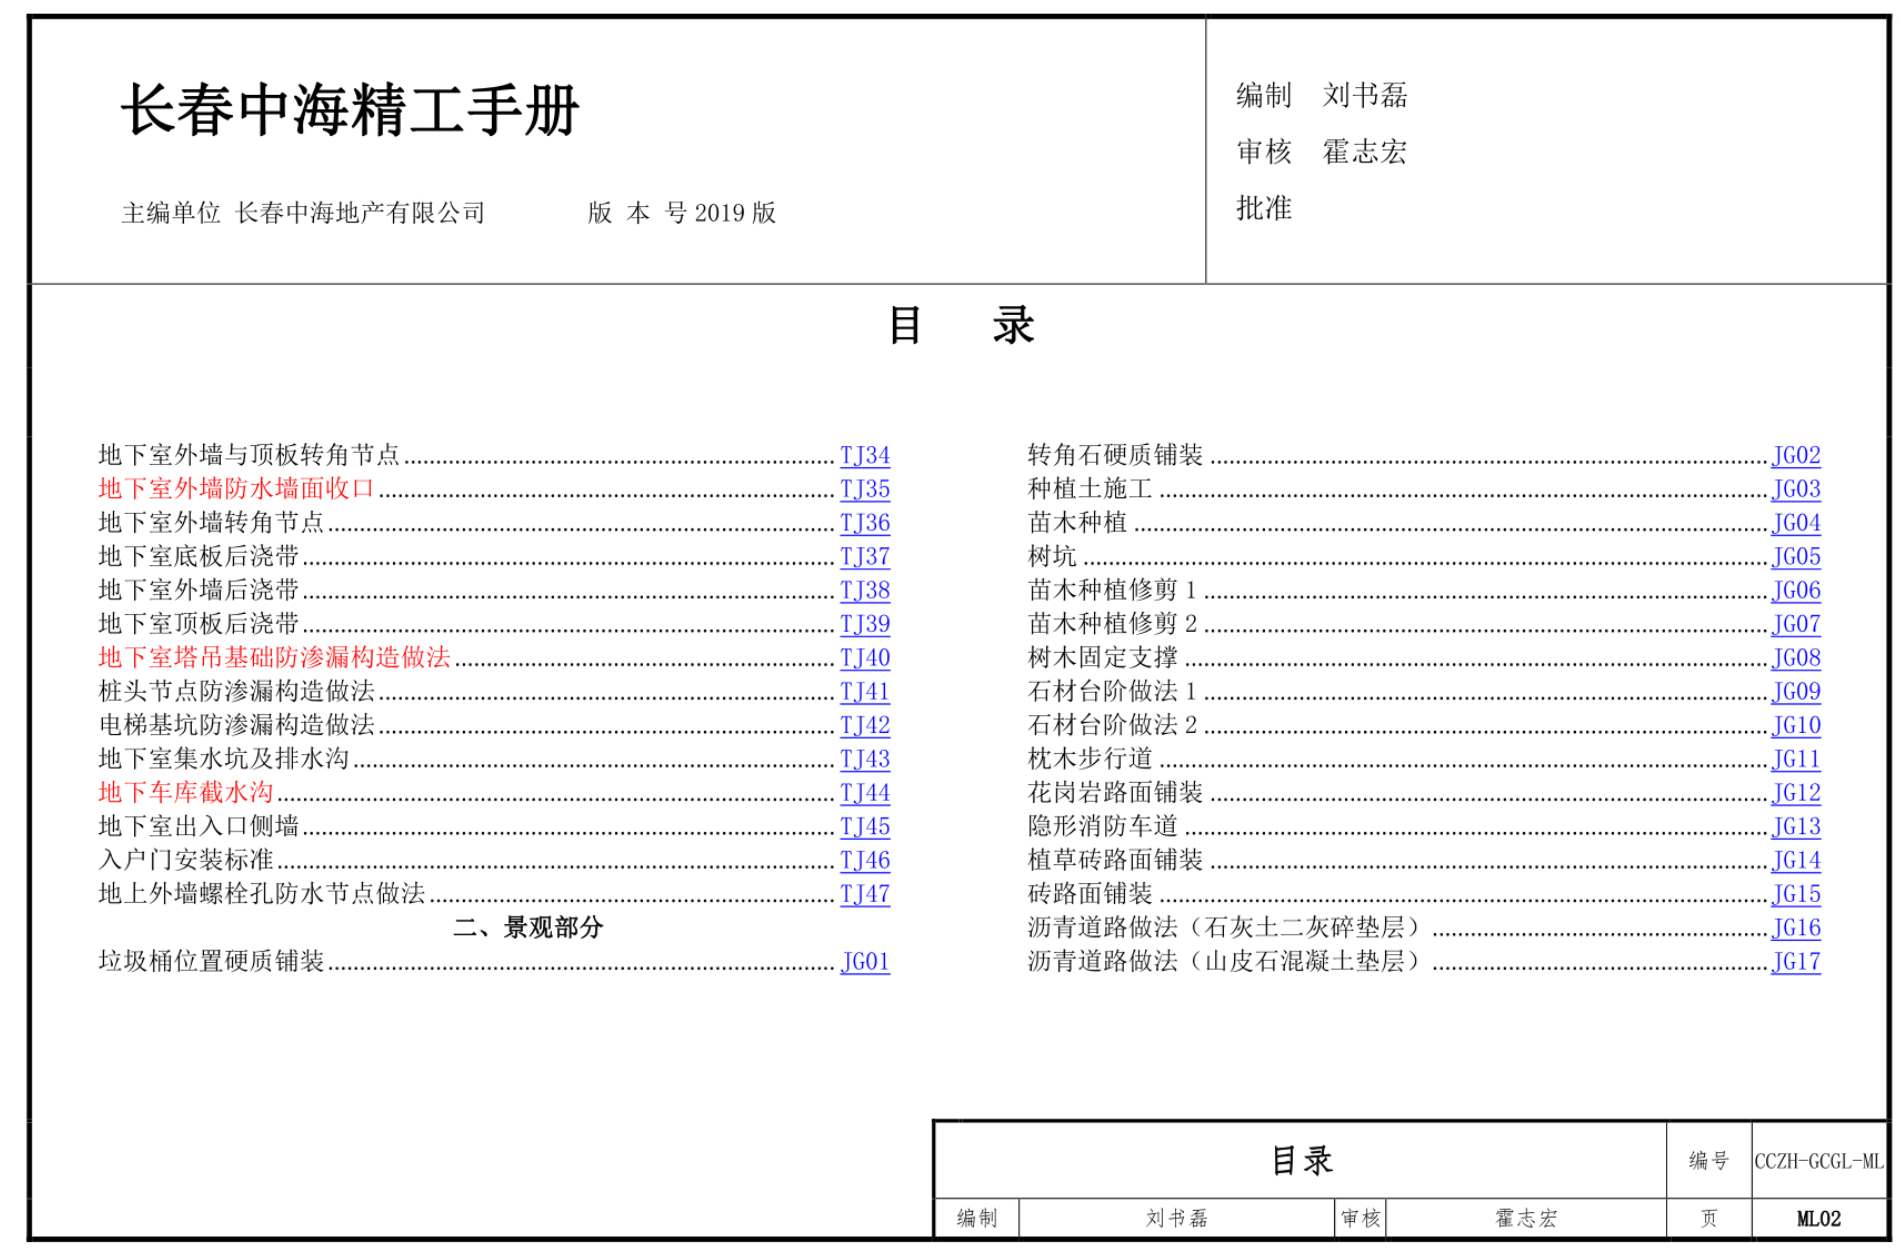This screenshot has width=1900, height=1250.
Task: Go to TJ47 linked page
Action: [x=864, y=895]
